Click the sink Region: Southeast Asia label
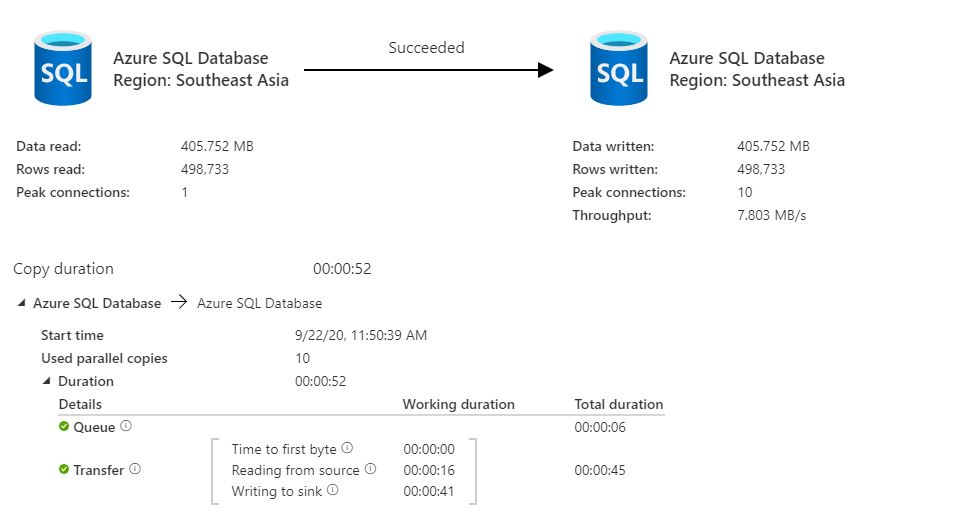The image size is (955, 519). click(757, 80)
